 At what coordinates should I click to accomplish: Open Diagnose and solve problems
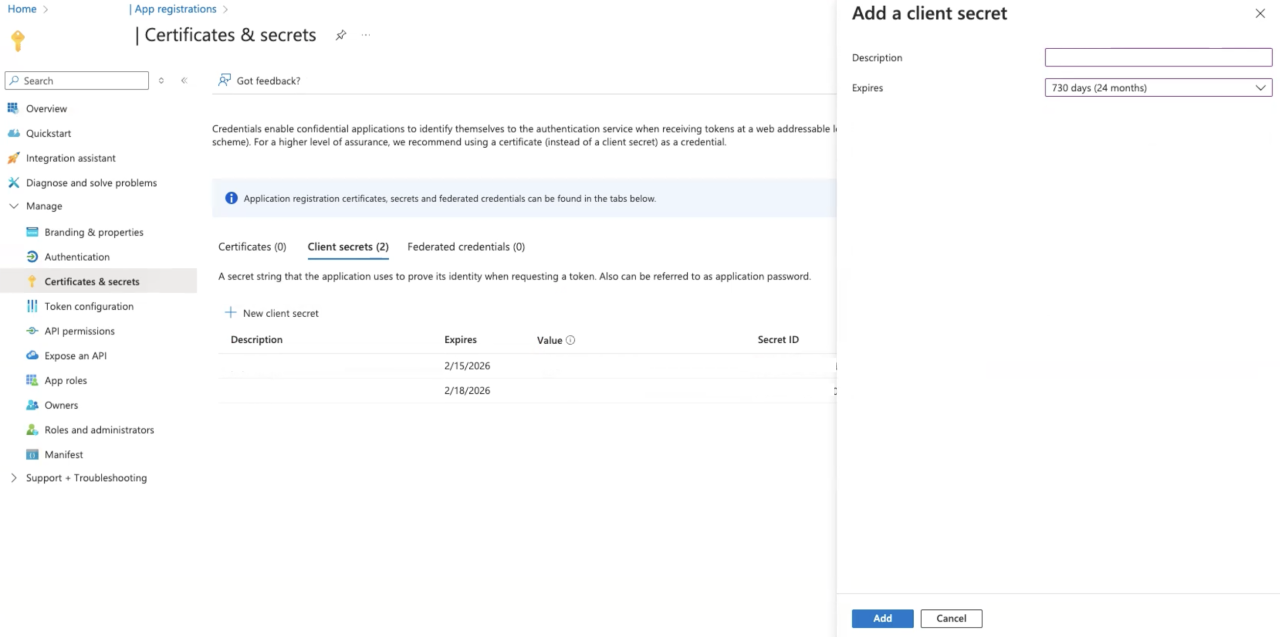point(90,182)
